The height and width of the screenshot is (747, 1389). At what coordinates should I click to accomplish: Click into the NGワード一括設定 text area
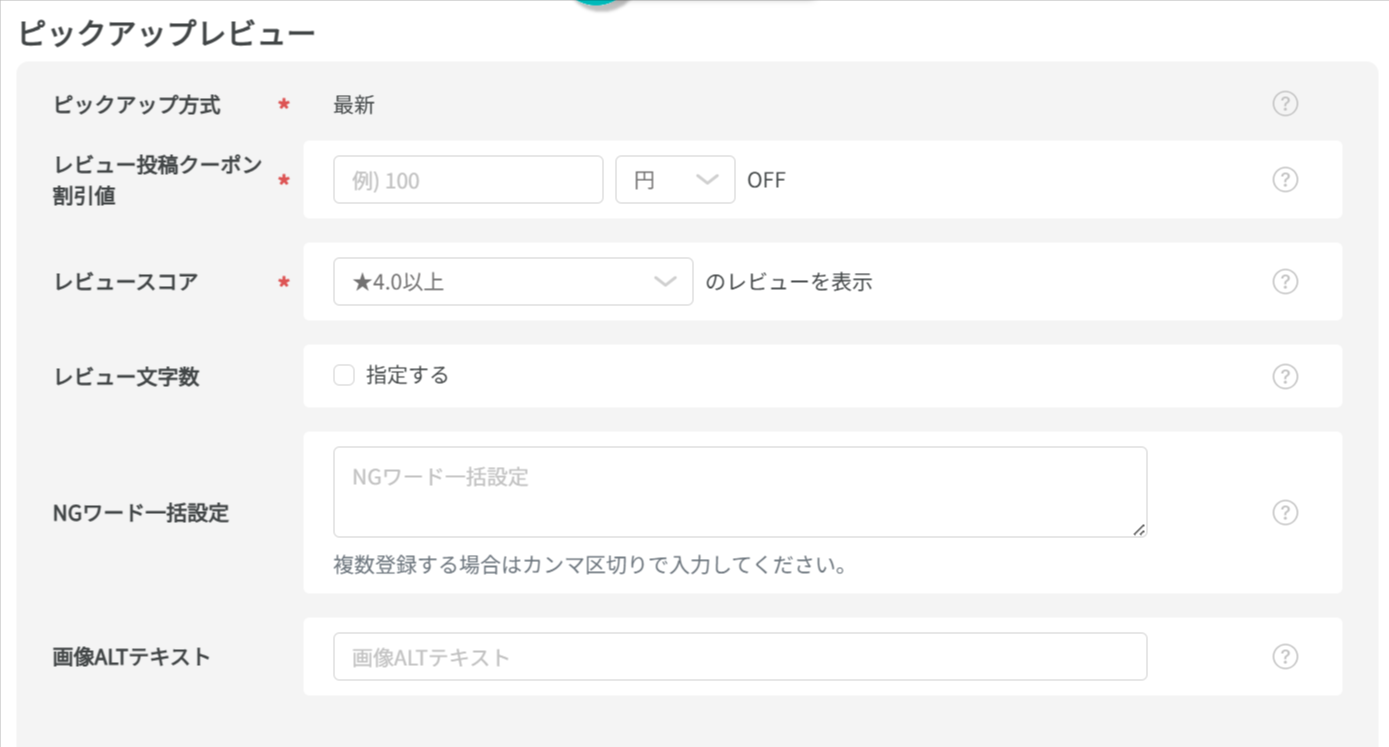pyautogui.click(x=739, y=492)
